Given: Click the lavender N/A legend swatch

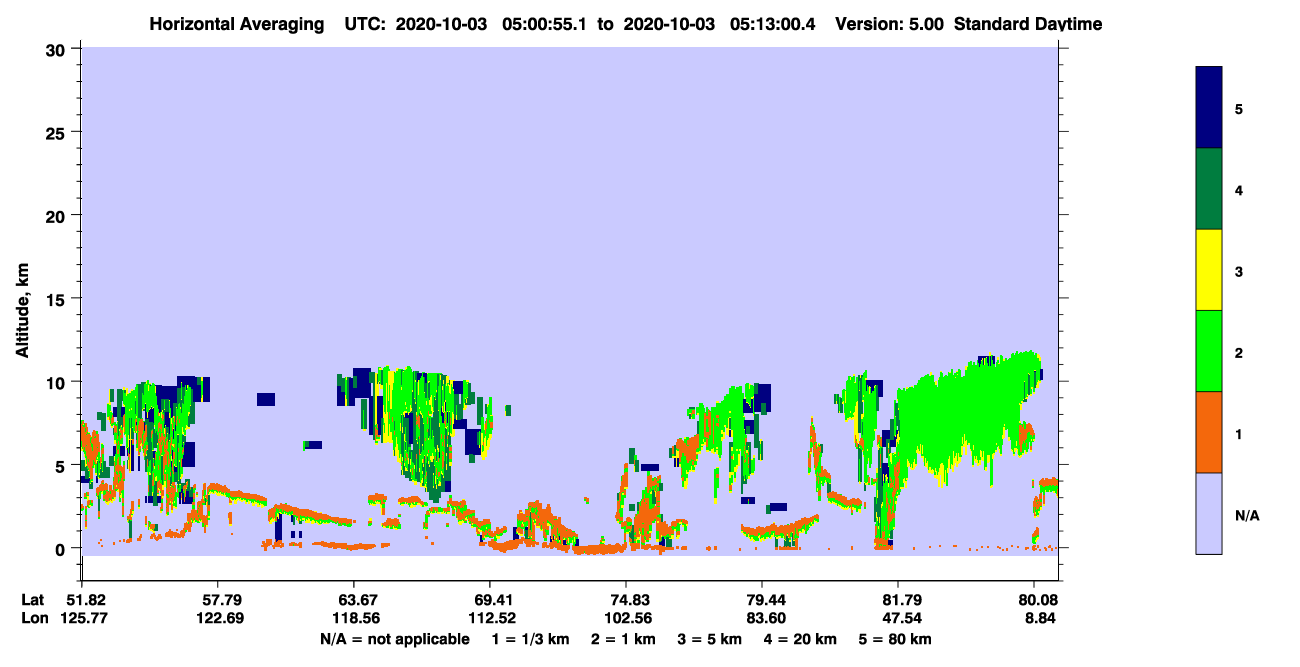Looking at the screenshot, I should tap(1209, 513).
